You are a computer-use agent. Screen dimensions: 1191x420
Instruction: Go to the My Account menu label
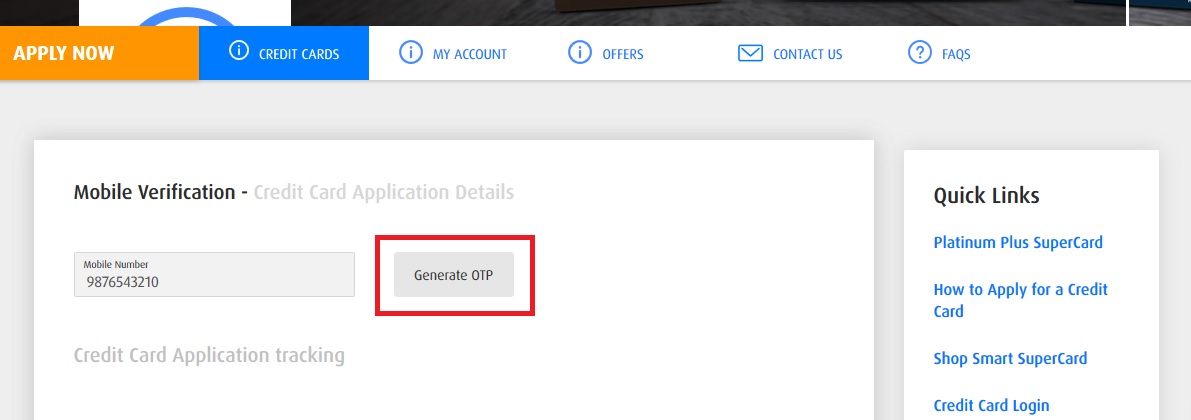pos(469,54)
